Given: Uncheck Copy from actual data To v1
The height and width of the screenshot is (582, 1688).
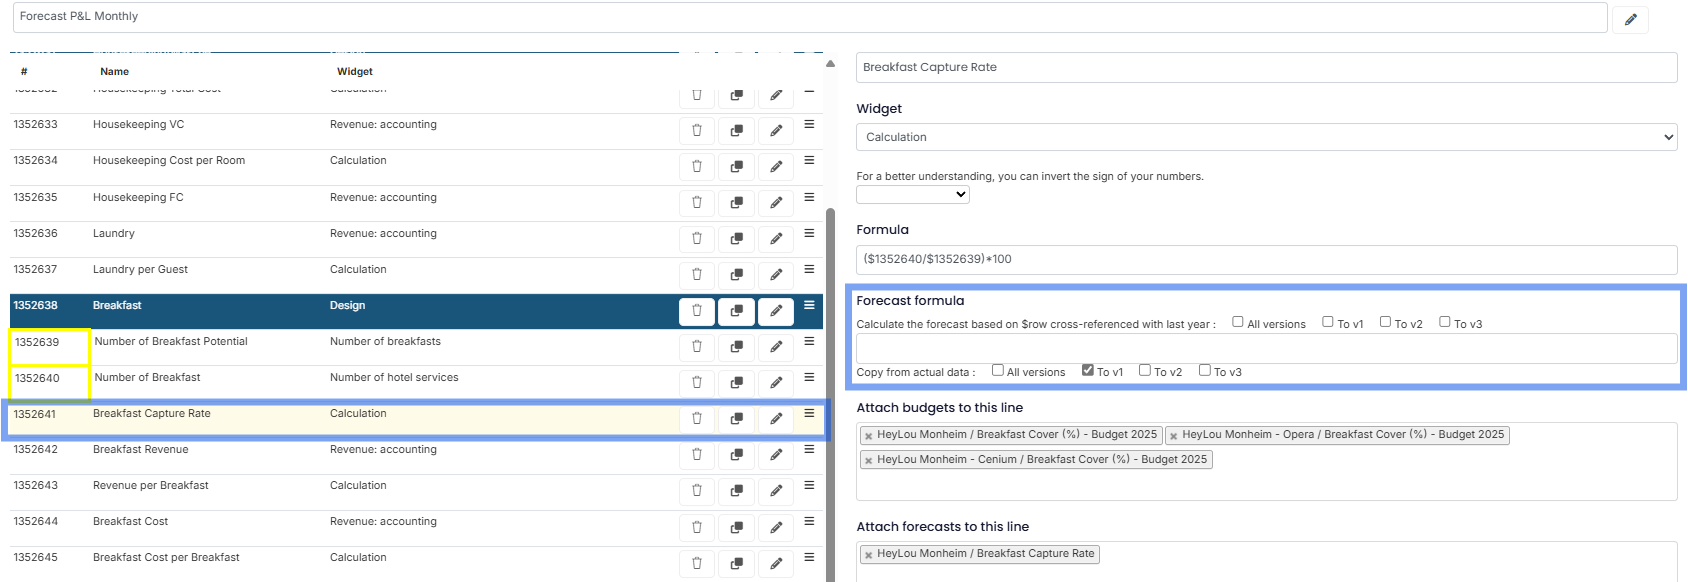Looking at the screenshot, I should [x=1088, y=370].
